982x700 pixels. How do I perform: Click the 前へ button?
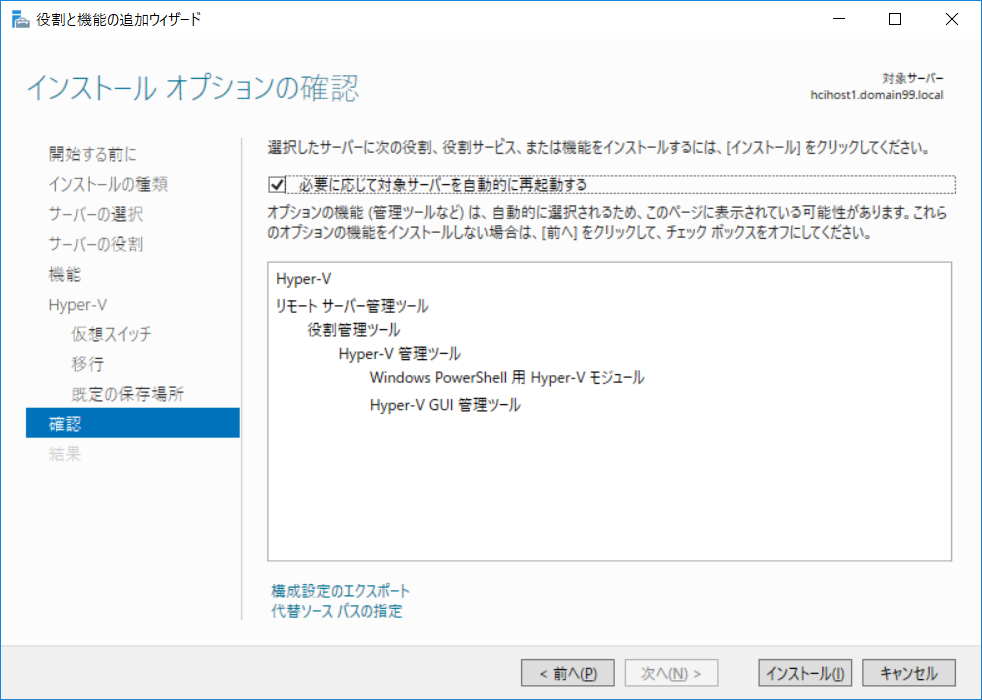click(567, 673)
